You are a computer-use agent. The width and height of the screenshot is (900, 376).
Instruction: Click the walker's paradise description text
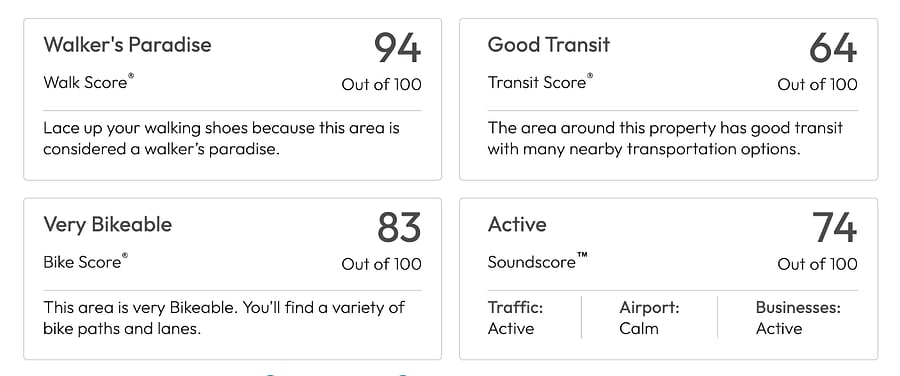[x=222, y=138]
